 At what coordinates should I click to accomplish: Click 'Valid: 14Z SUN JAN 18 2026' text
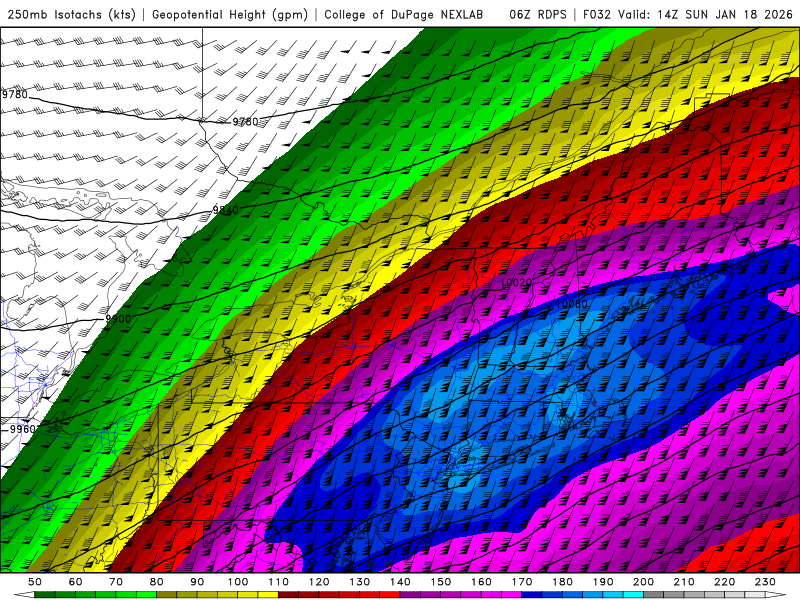point(706,15)
